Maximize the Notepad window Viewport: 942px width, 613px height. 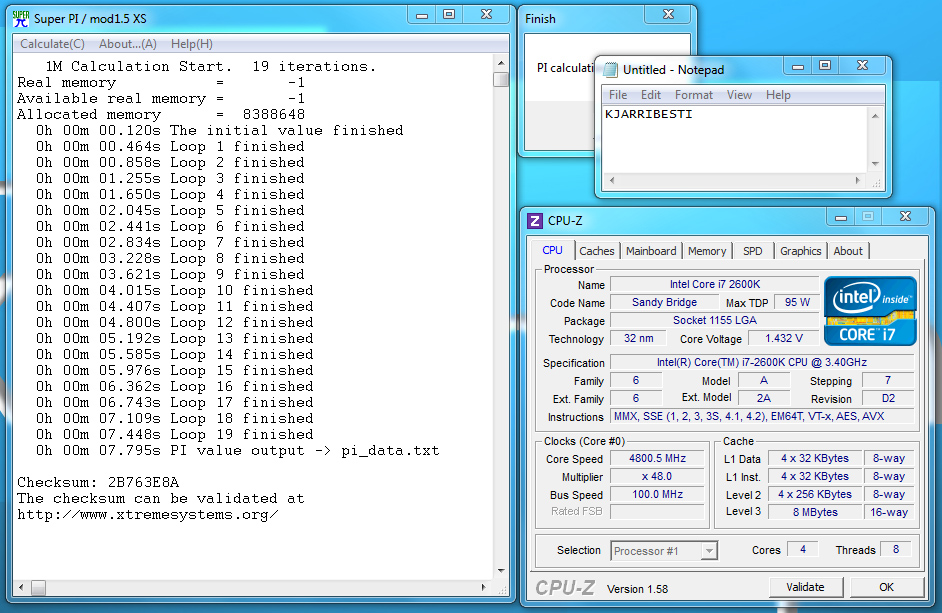point(825,66)
